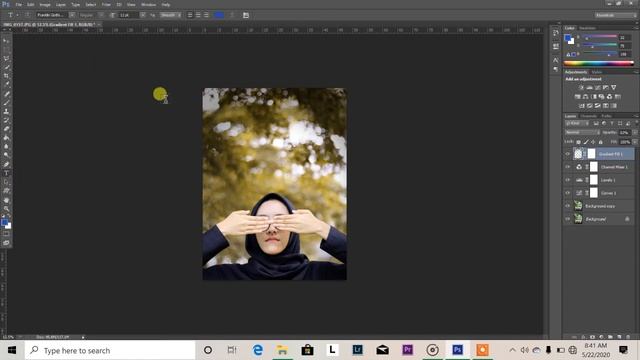The image size is (640, 360).
Task: Add a Levels adjustment from Adjustments panel
Action: (589, 87)
